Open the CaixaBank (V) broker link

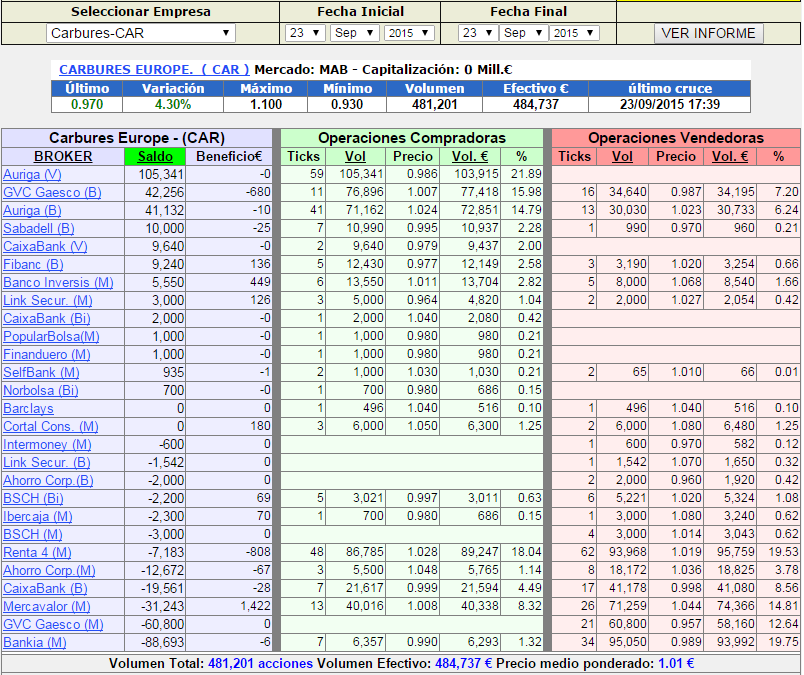(x=45, y=247)
